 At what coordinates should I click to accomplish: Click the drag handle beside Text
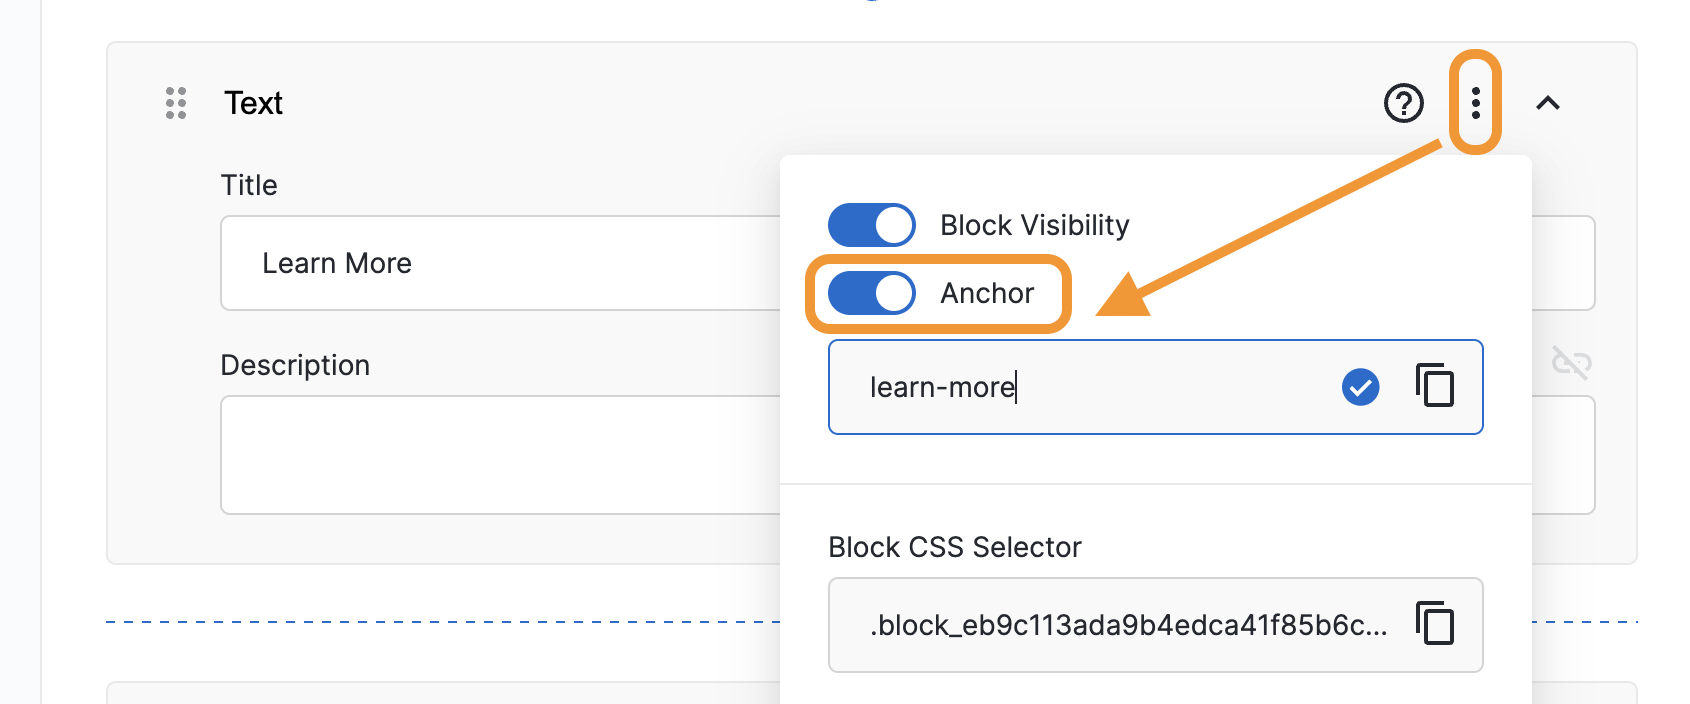point(176,103)
